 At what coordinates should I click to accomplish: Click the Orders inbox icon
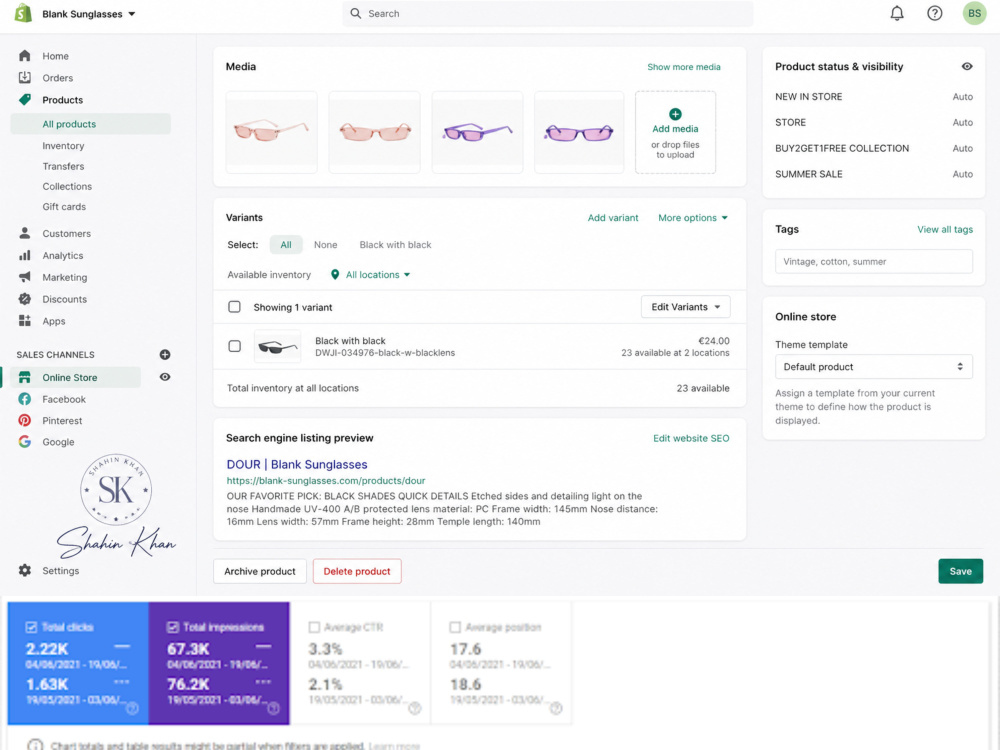click(x=25, y=78)
